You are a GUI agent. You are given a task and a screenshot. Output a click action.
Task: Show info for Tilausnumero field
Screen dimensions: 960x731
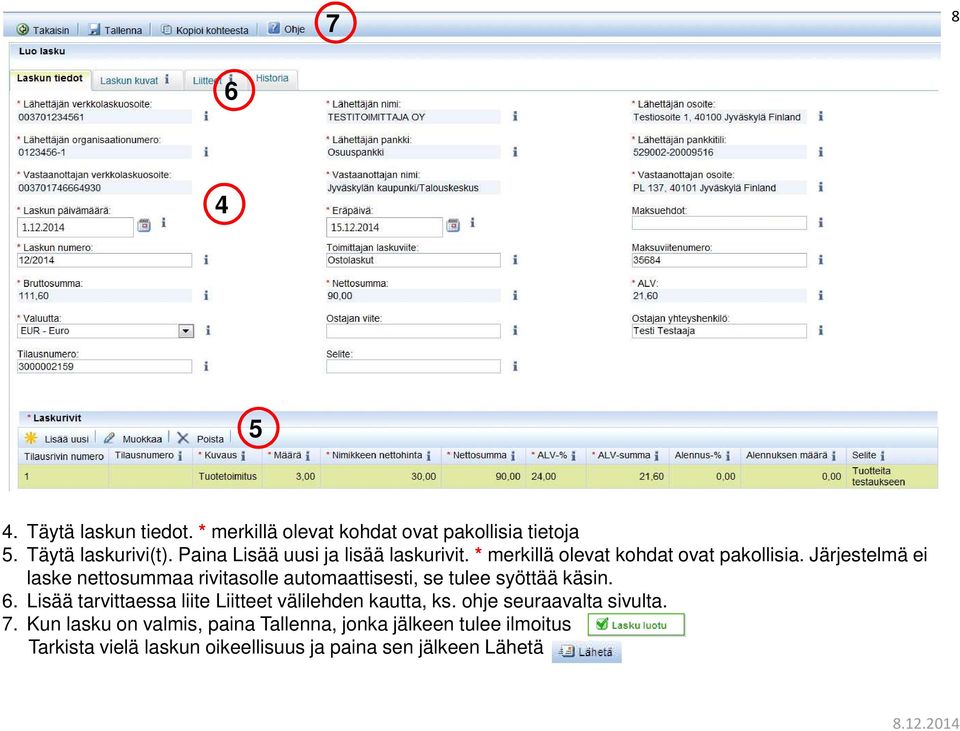pyautogui.click(x=206, y=366)
